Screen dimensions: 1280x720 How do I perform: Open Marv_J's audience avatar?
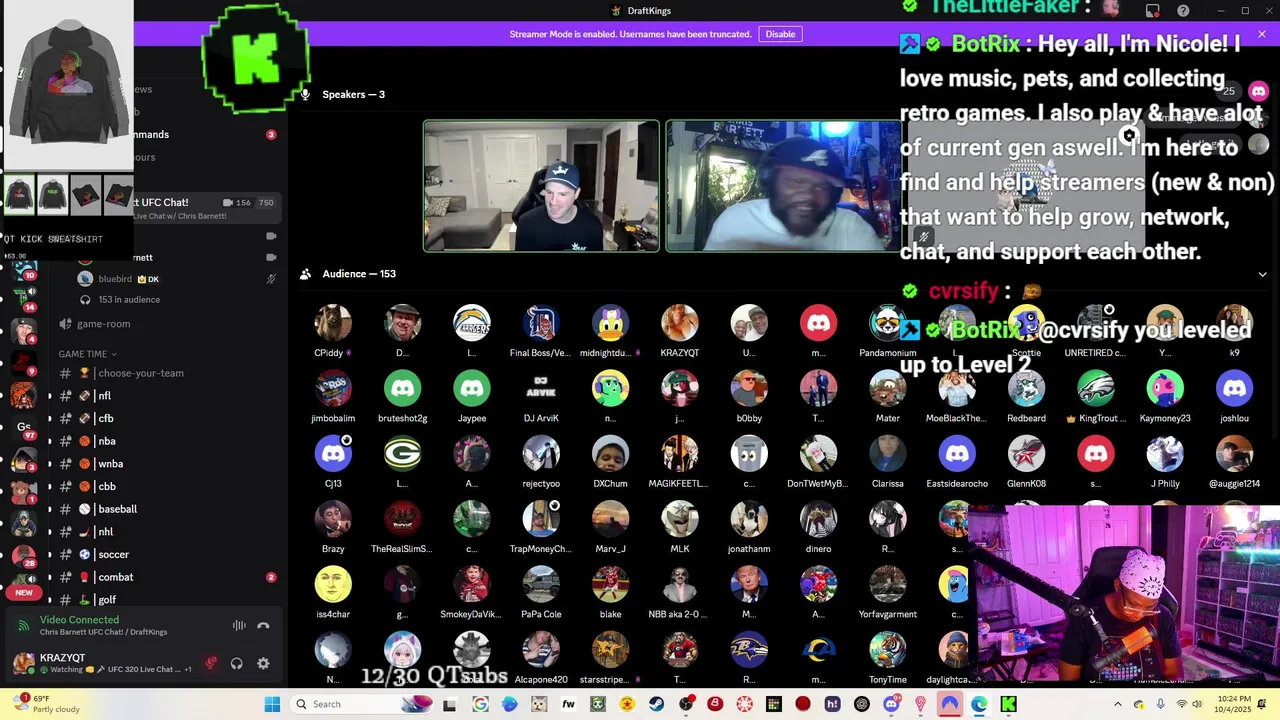(x=610, y=519)
